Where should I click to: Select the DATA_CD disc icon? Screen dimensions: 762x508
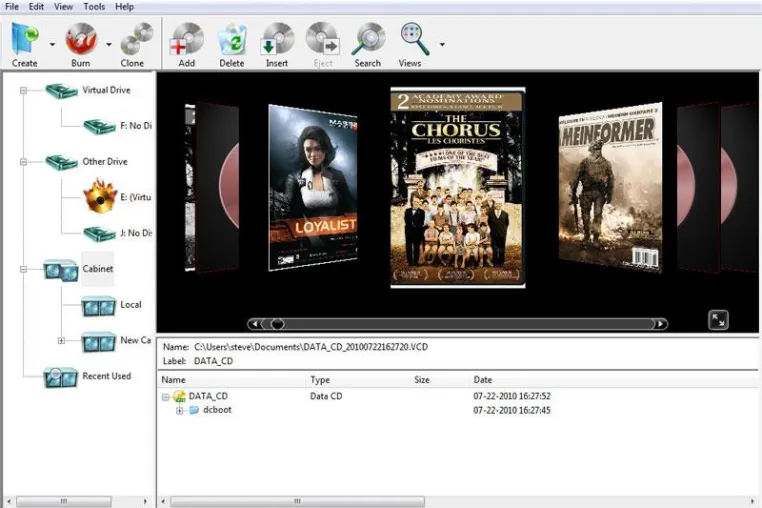tap(180, 396)
